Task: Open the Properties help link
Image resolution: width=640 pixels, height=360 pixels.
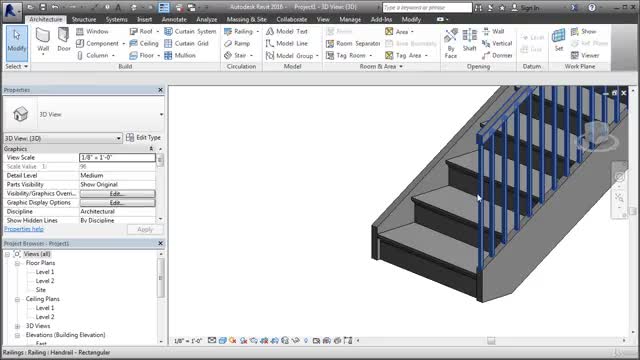Action: 24,229
